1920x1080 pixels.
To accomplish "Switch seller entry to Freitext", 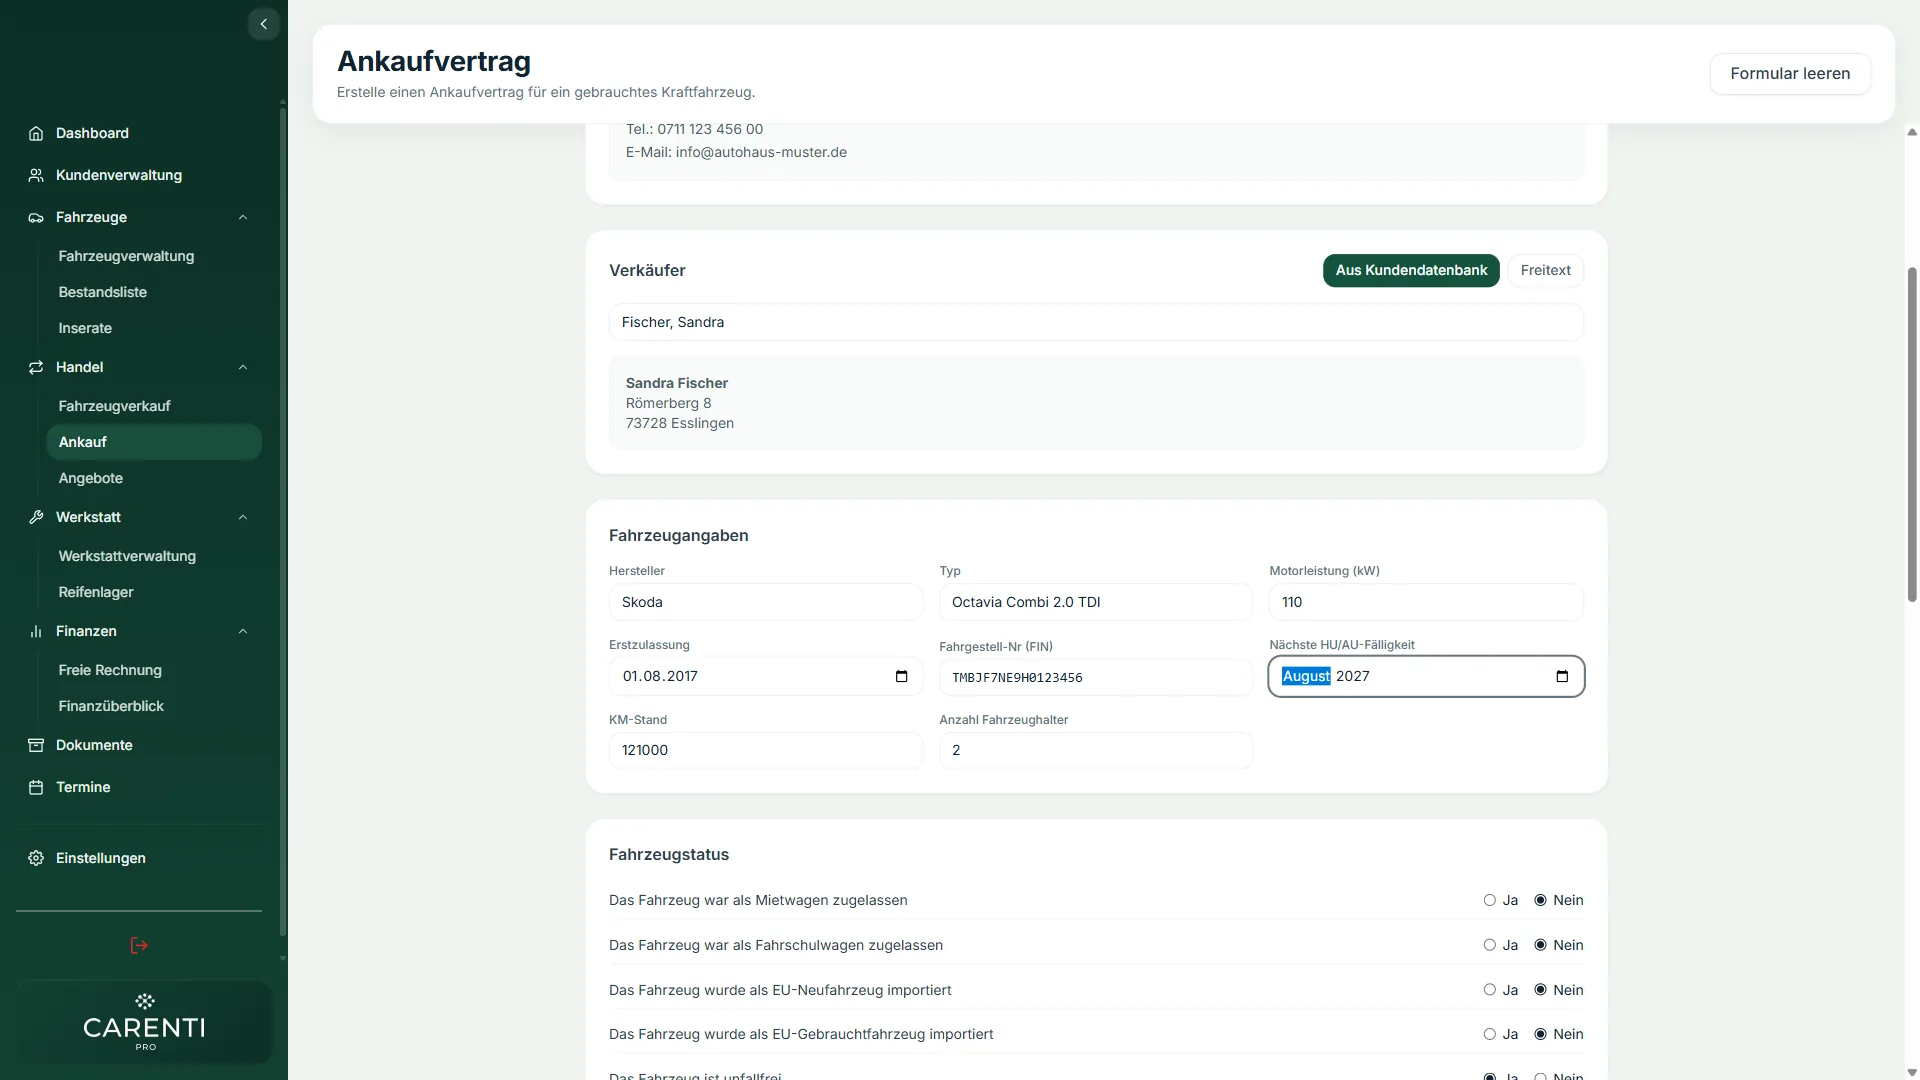I will coord(1545,270).
